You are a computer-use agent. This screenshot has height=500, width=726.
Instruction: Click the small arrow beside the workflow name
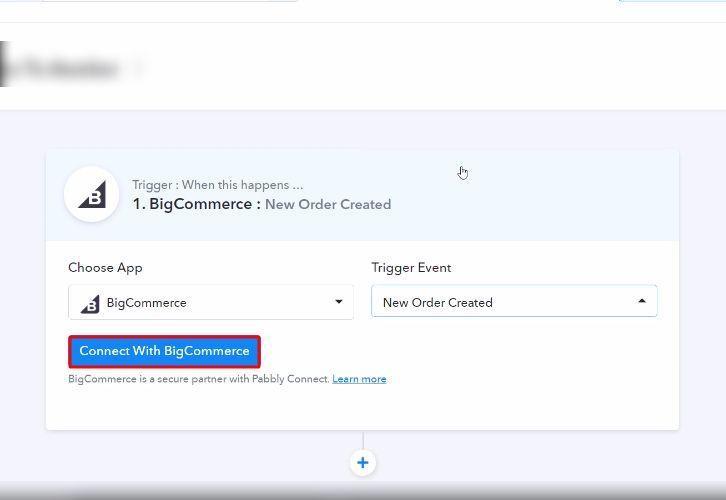click(139, 68)
